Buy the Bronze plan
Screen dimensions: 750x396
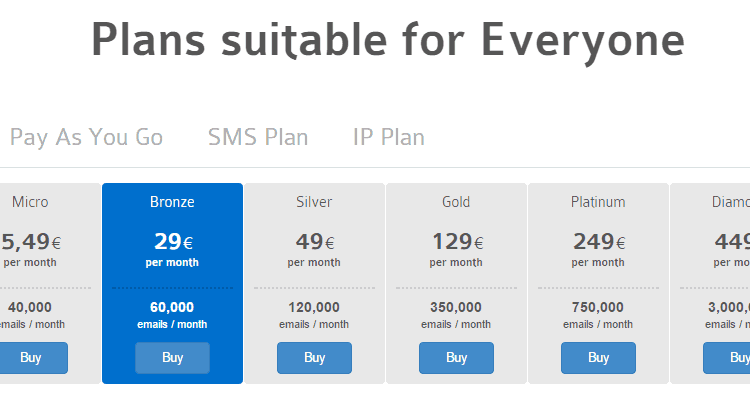pyautogui.click(x=172, y=358)
